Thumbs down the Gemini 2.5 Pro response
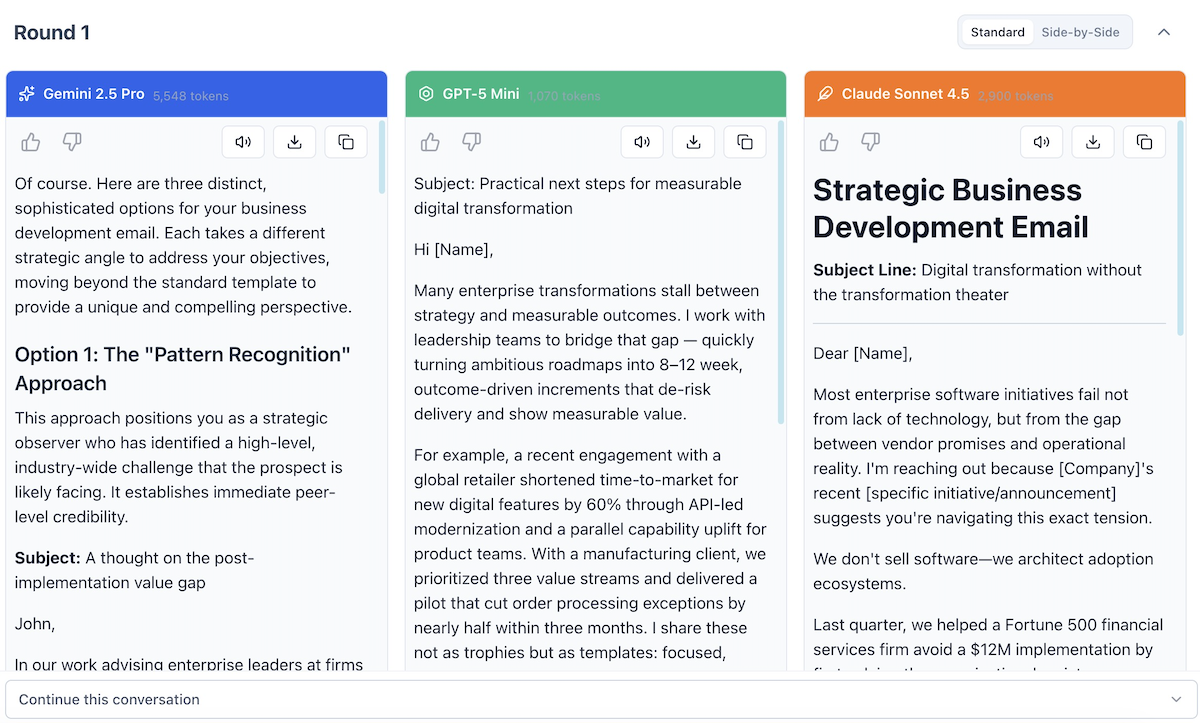This screenshot has width=1200, height=723. (72, 142)
